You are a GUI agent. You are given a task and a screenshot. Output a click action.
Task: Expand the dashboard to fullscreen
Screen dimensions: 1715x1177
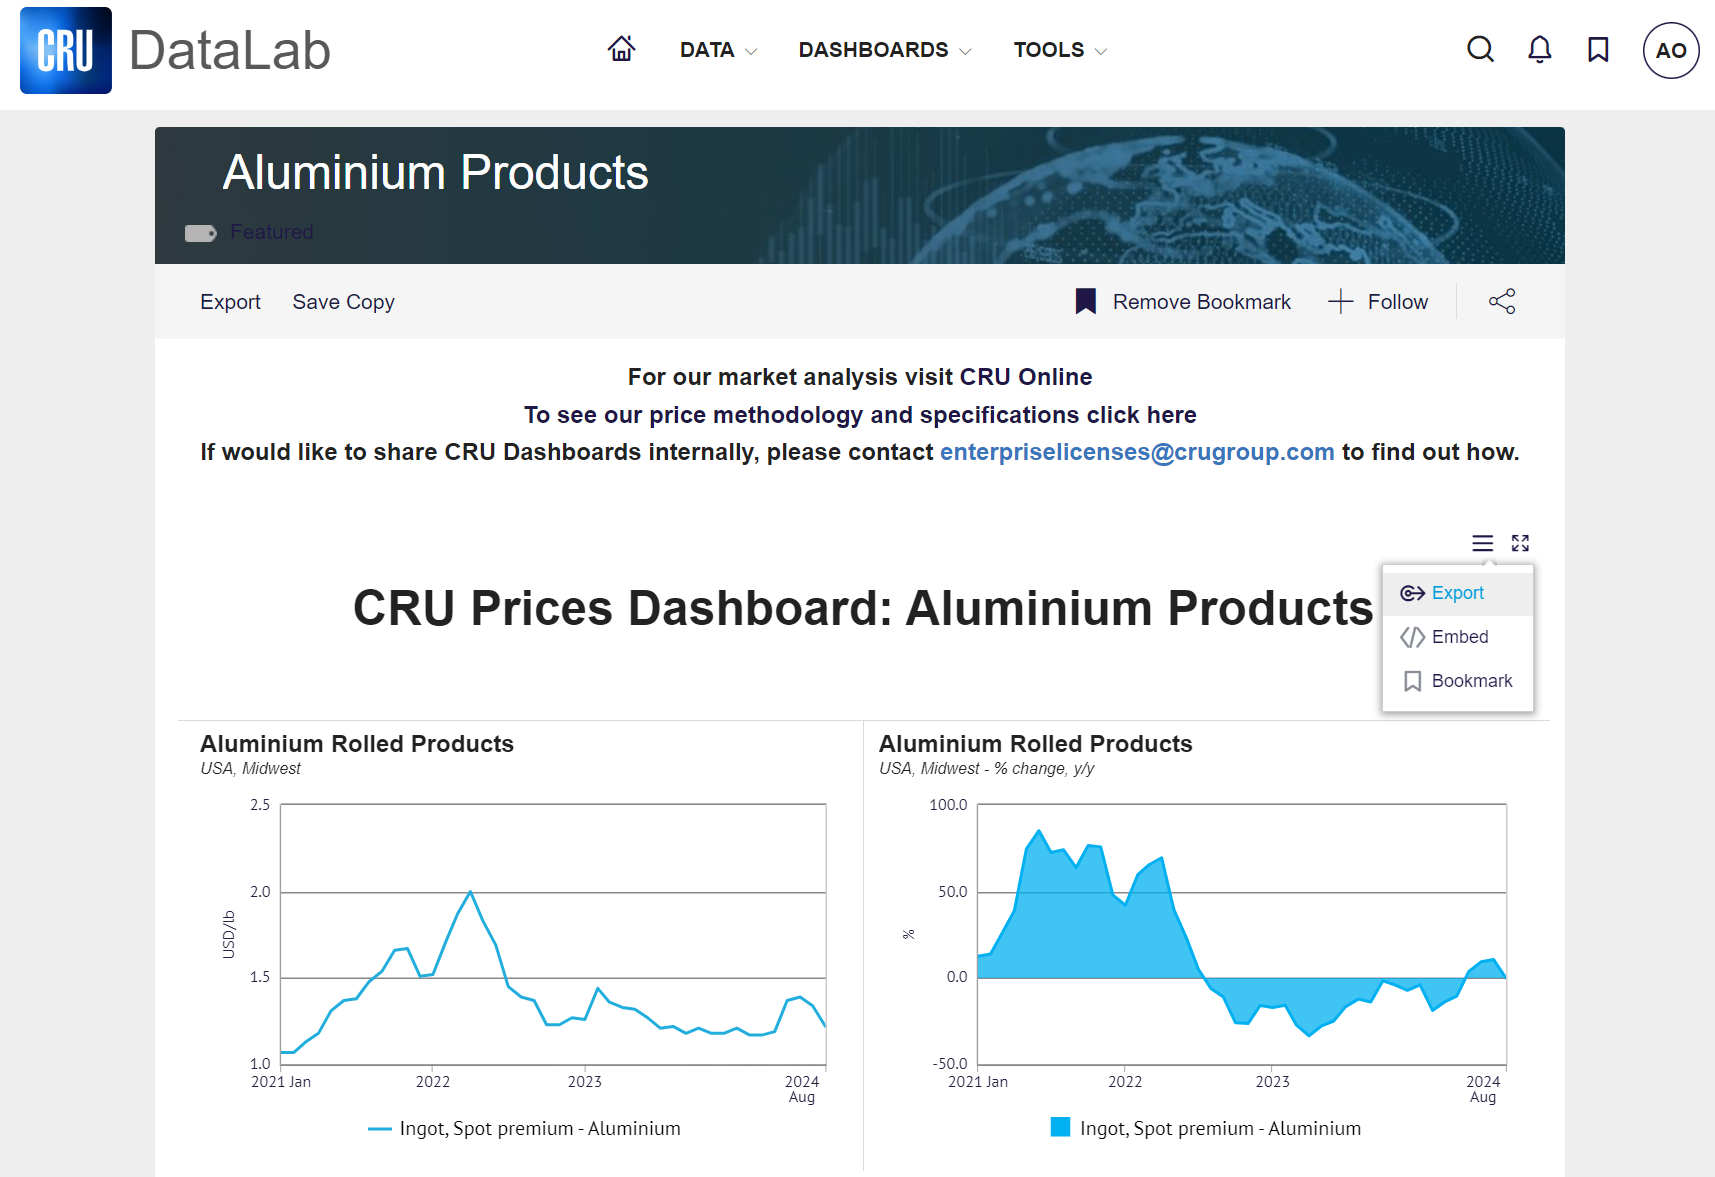click(x=1520, y=543)
